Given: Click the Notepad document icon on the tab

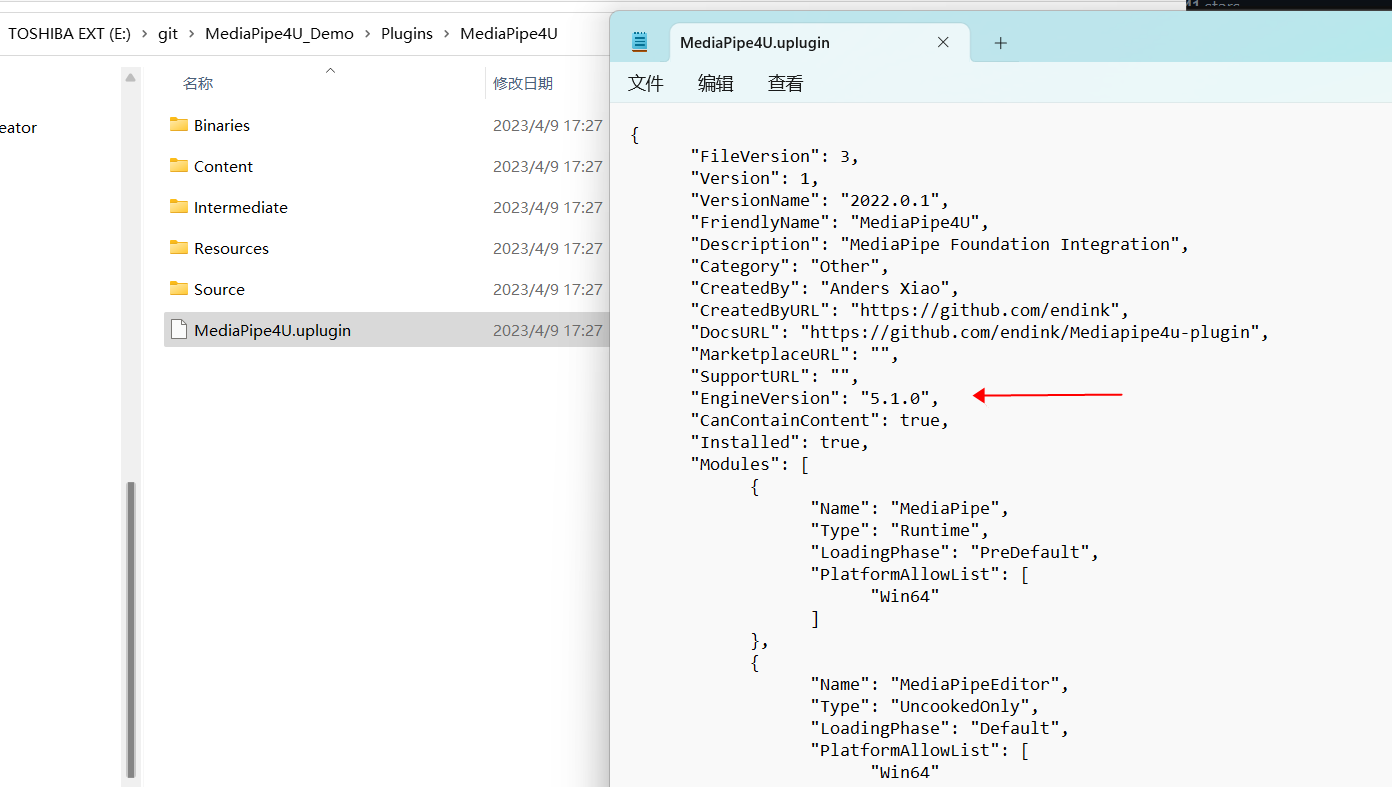Looking at the screenshot, I should 640,41.
